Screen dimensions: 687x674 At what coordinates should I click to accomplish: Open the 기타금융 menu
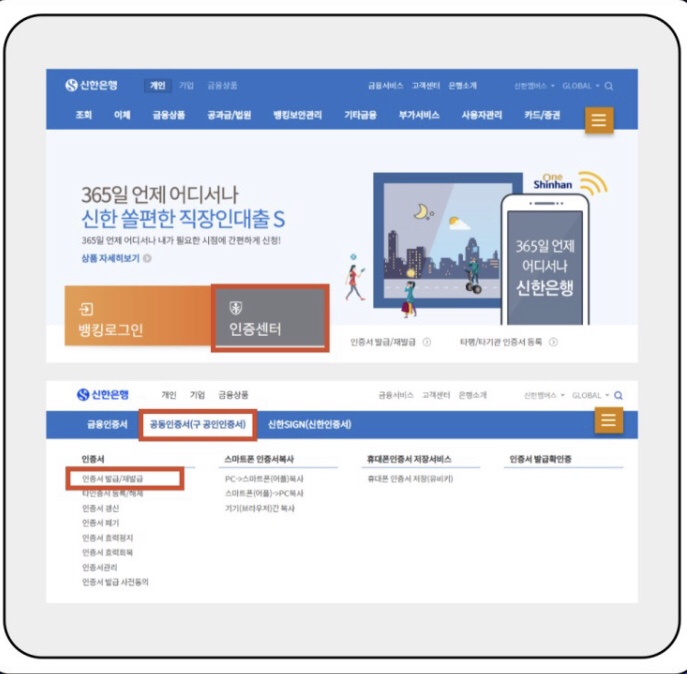[360, 115]
